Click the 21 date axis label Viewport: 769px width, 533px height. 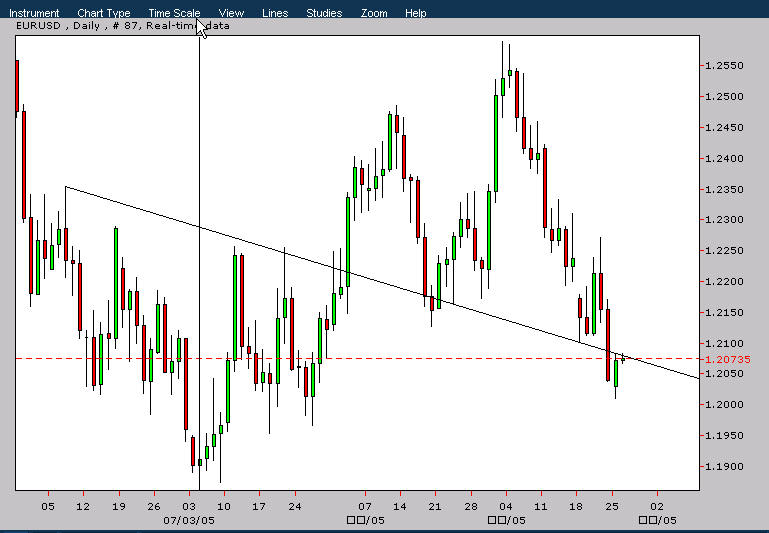pos(435,506)
